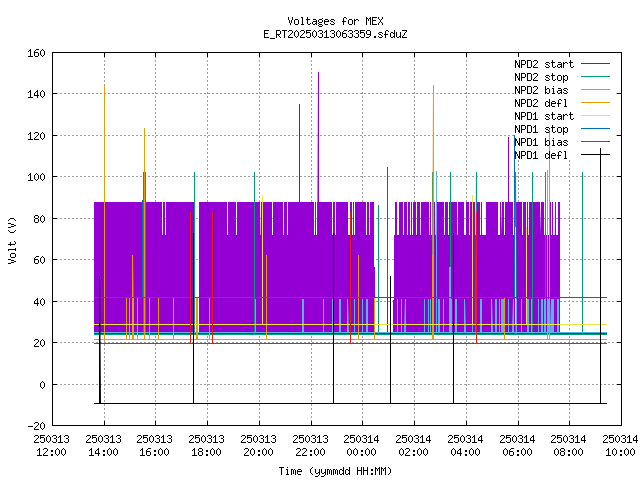
Task: Click the '250314 06:00' x-axis tick label
Action: coord(517,446)
